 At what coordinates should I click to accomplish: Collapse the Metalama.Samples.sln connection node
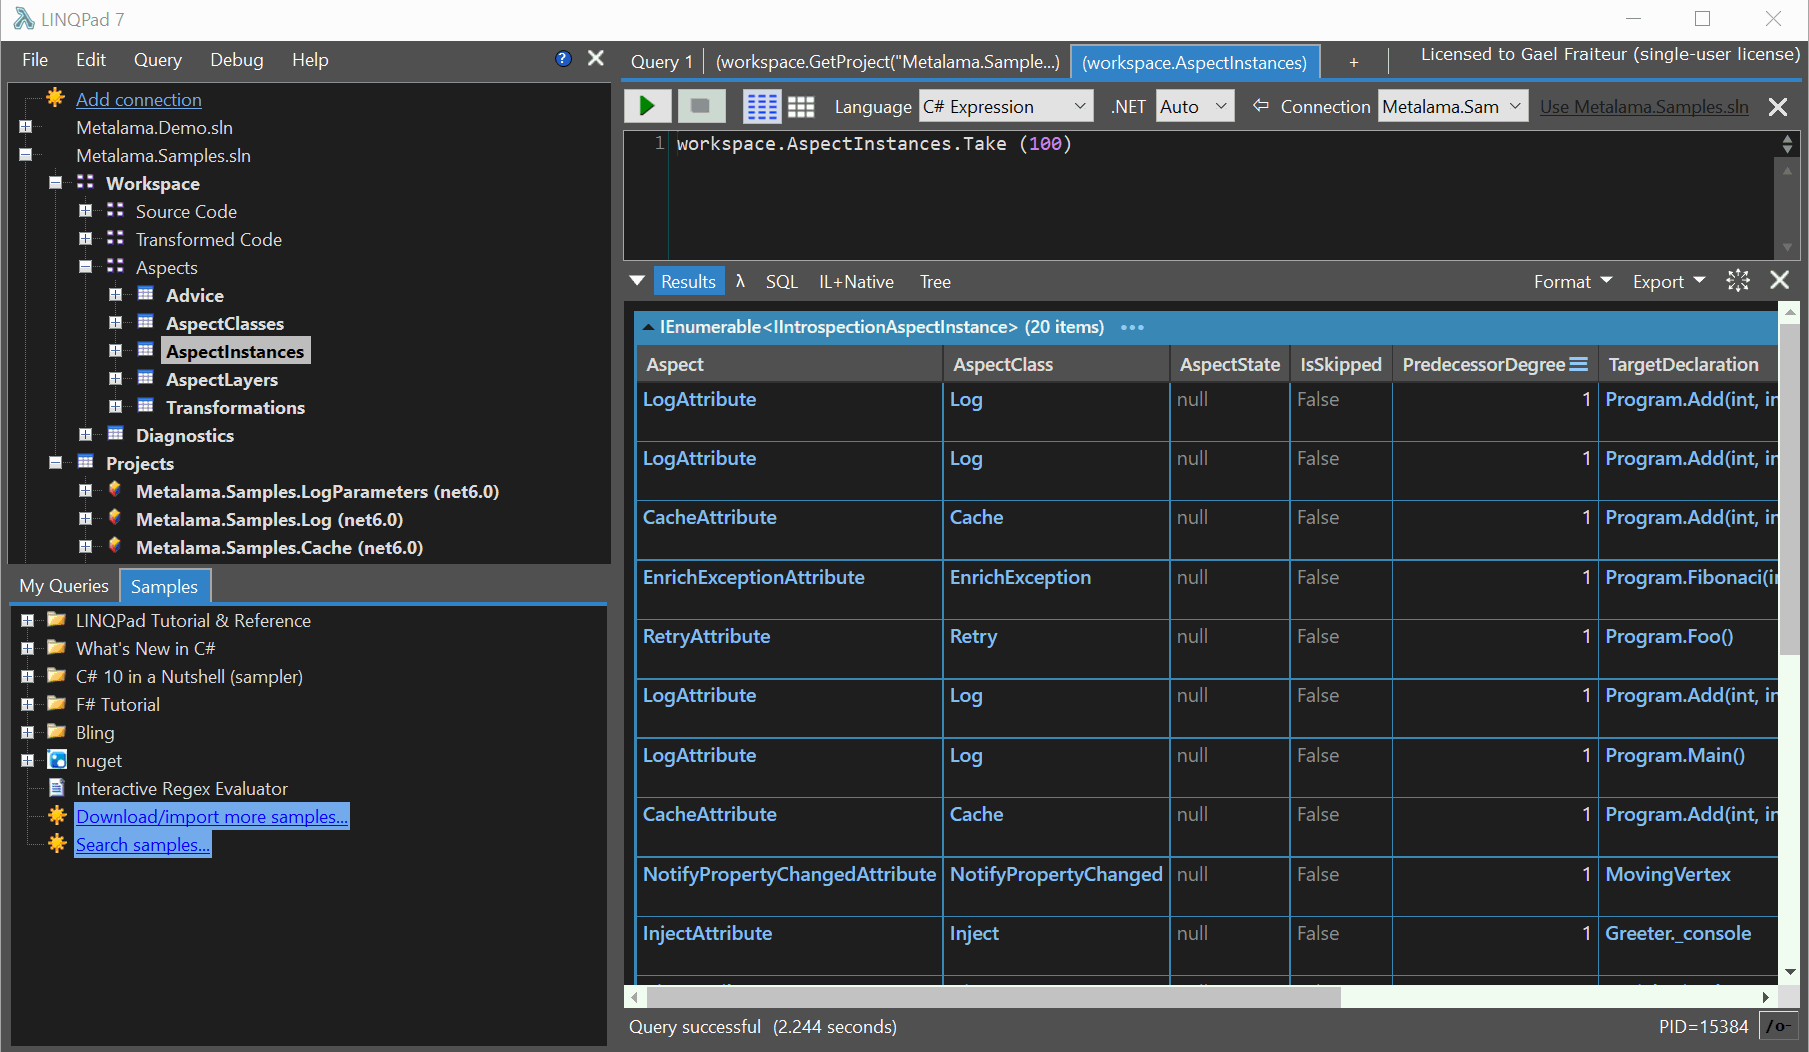tap(26, 155)
